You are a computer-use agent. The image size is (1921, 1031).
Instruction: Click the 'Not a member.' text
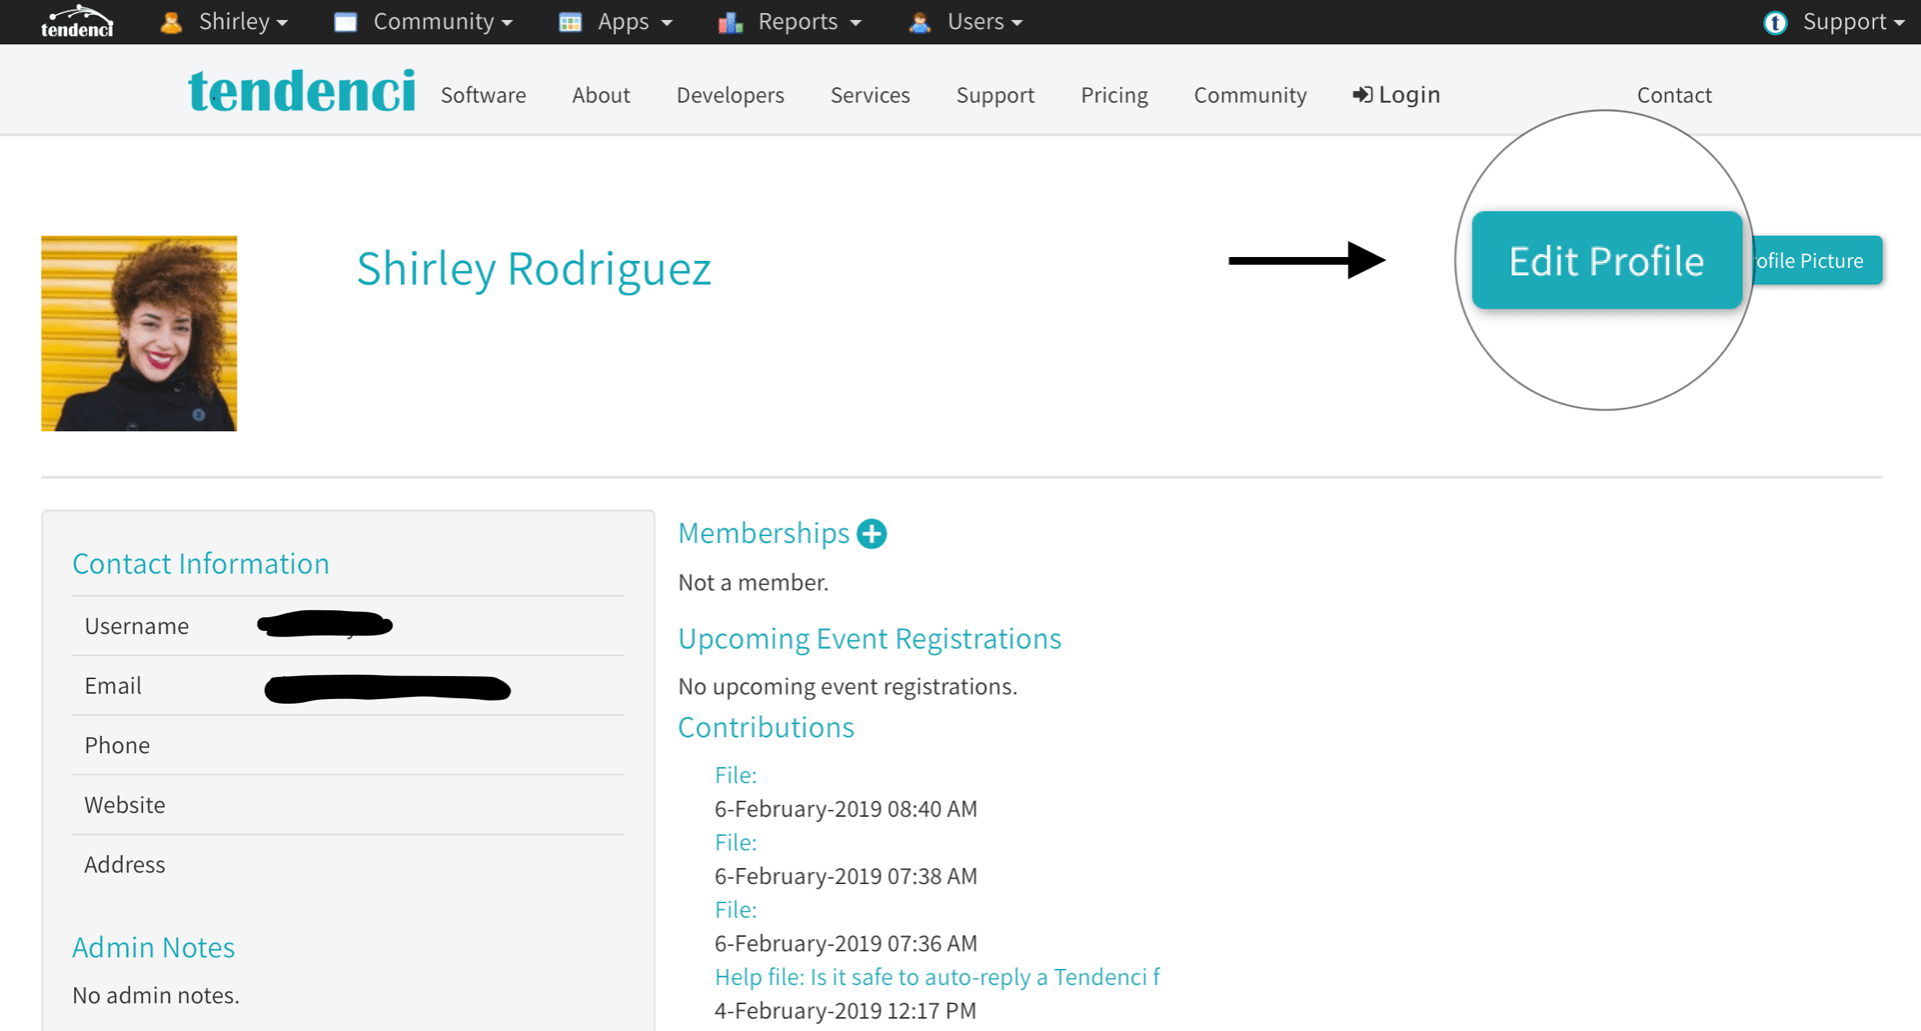pos(753,582)
